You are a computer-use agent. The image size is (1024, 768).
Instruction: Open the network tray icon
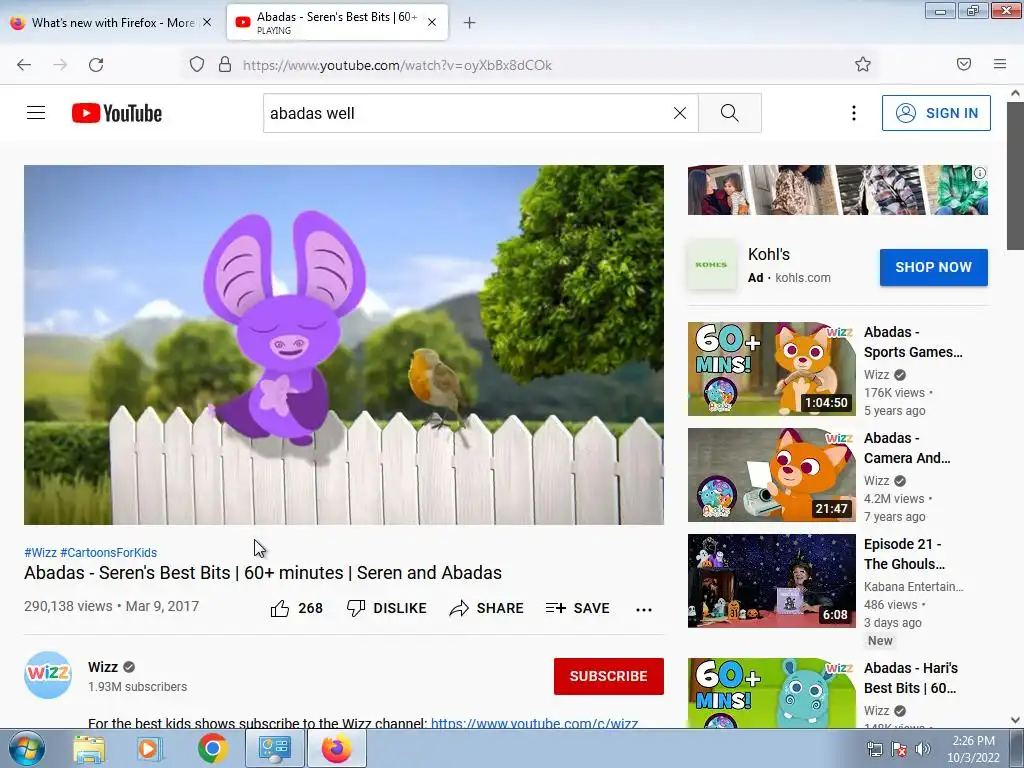pos(874,750)
